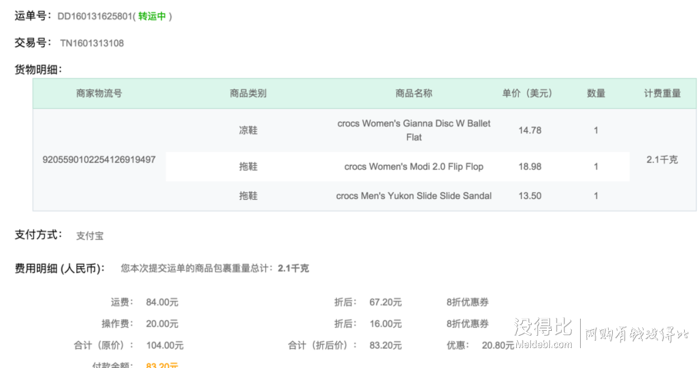Image resolution: width=700 pixels, height=368 pixels.
Task: Click the 支付宝 payment method
Action: [x=90, y=236]
